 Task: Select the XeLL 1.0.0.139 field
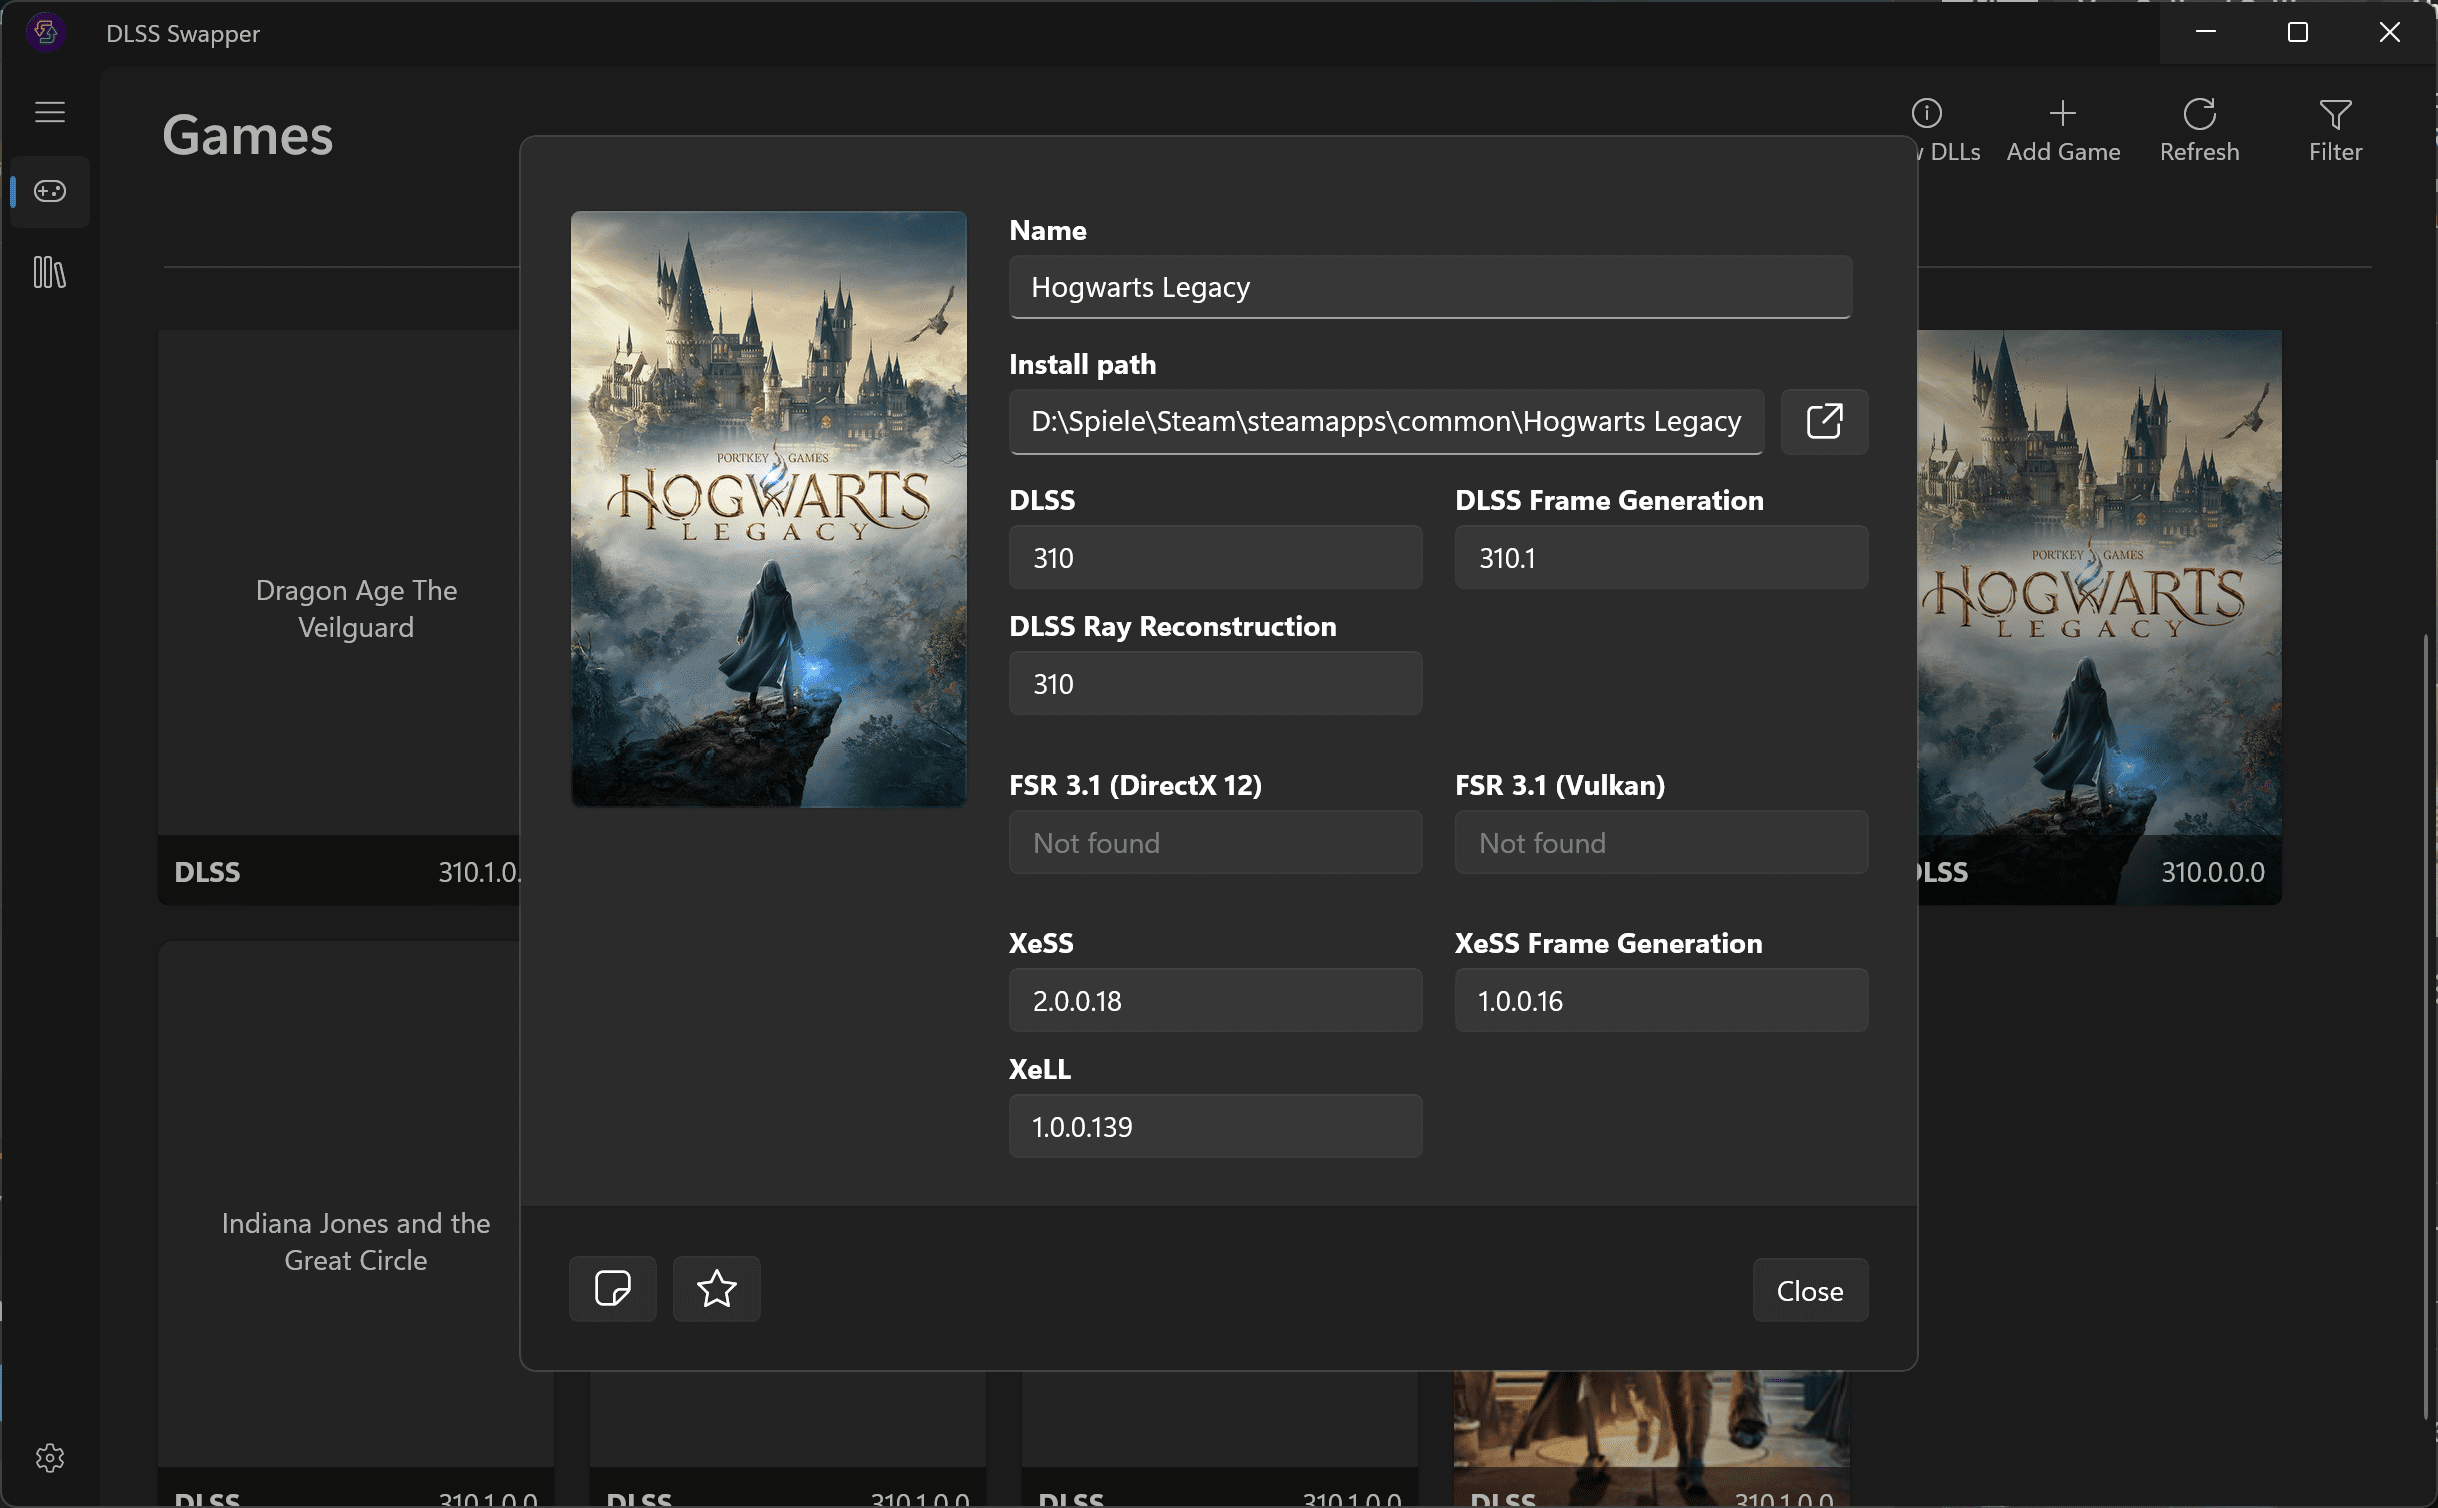[x=1215, y=1126]
